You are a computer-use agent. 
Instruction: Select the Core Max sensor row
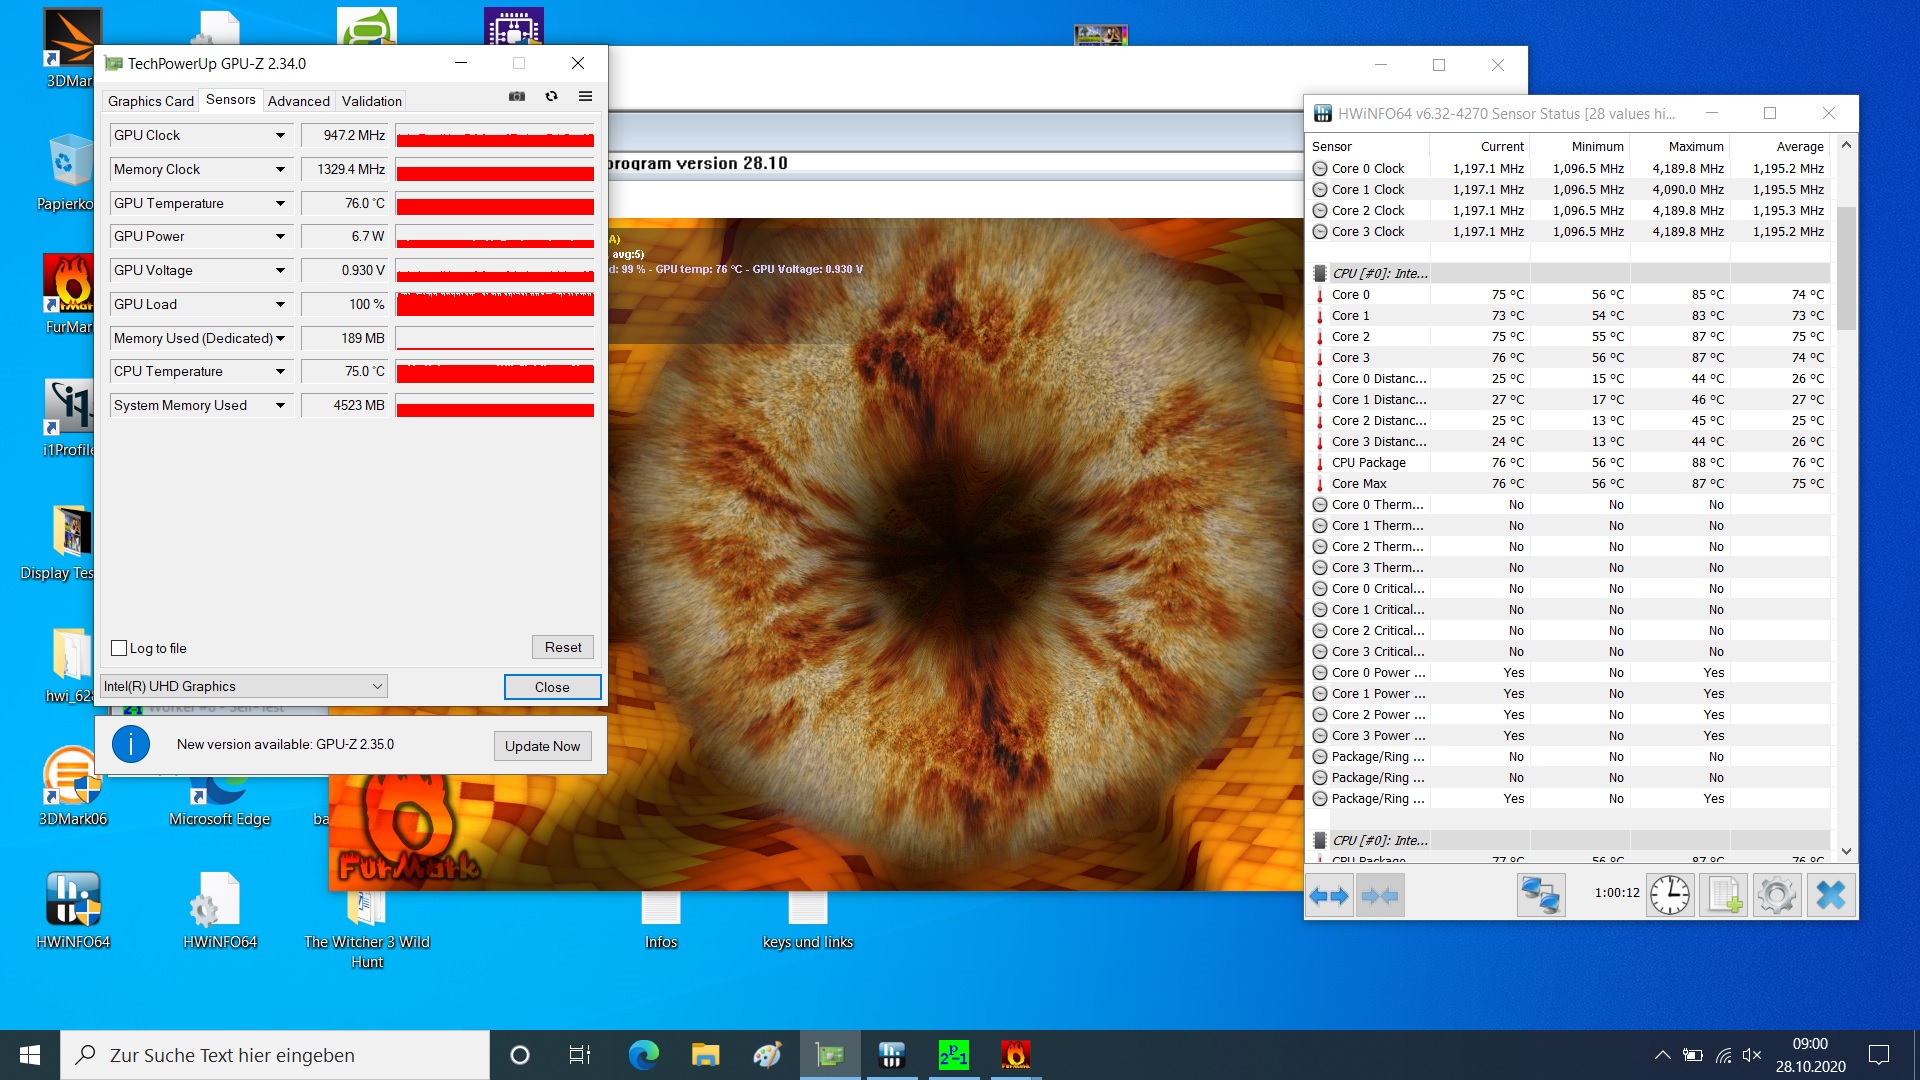pyautogui.click(x=1570, y=483)
